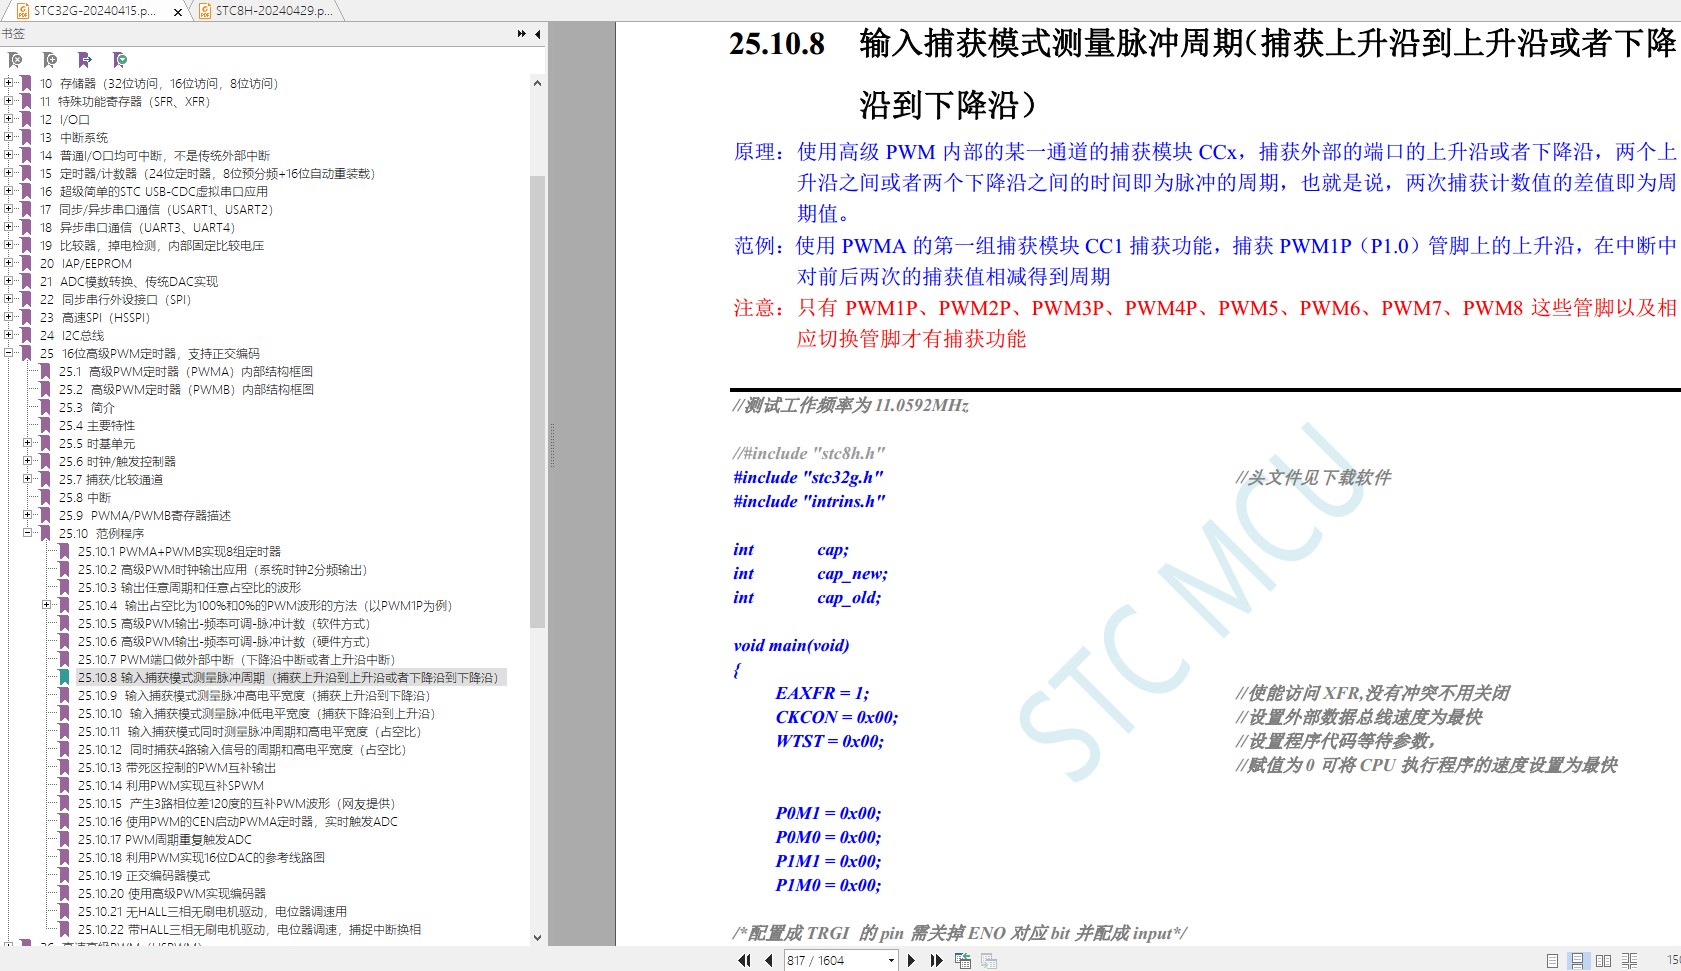The height and width of the screenshot is (971, 1681).
Task: Click bookmark icon of 25.10.8 entry
Action: 64,677
